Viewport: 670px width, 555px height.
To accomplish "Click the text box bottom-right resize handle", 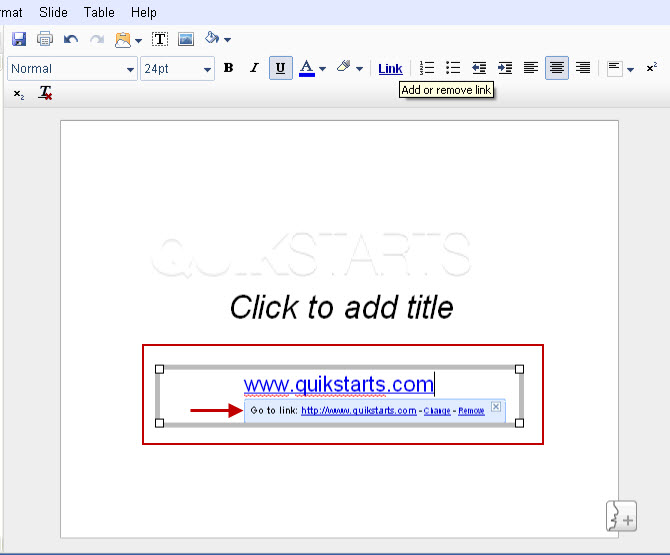I will click(519, 423).
